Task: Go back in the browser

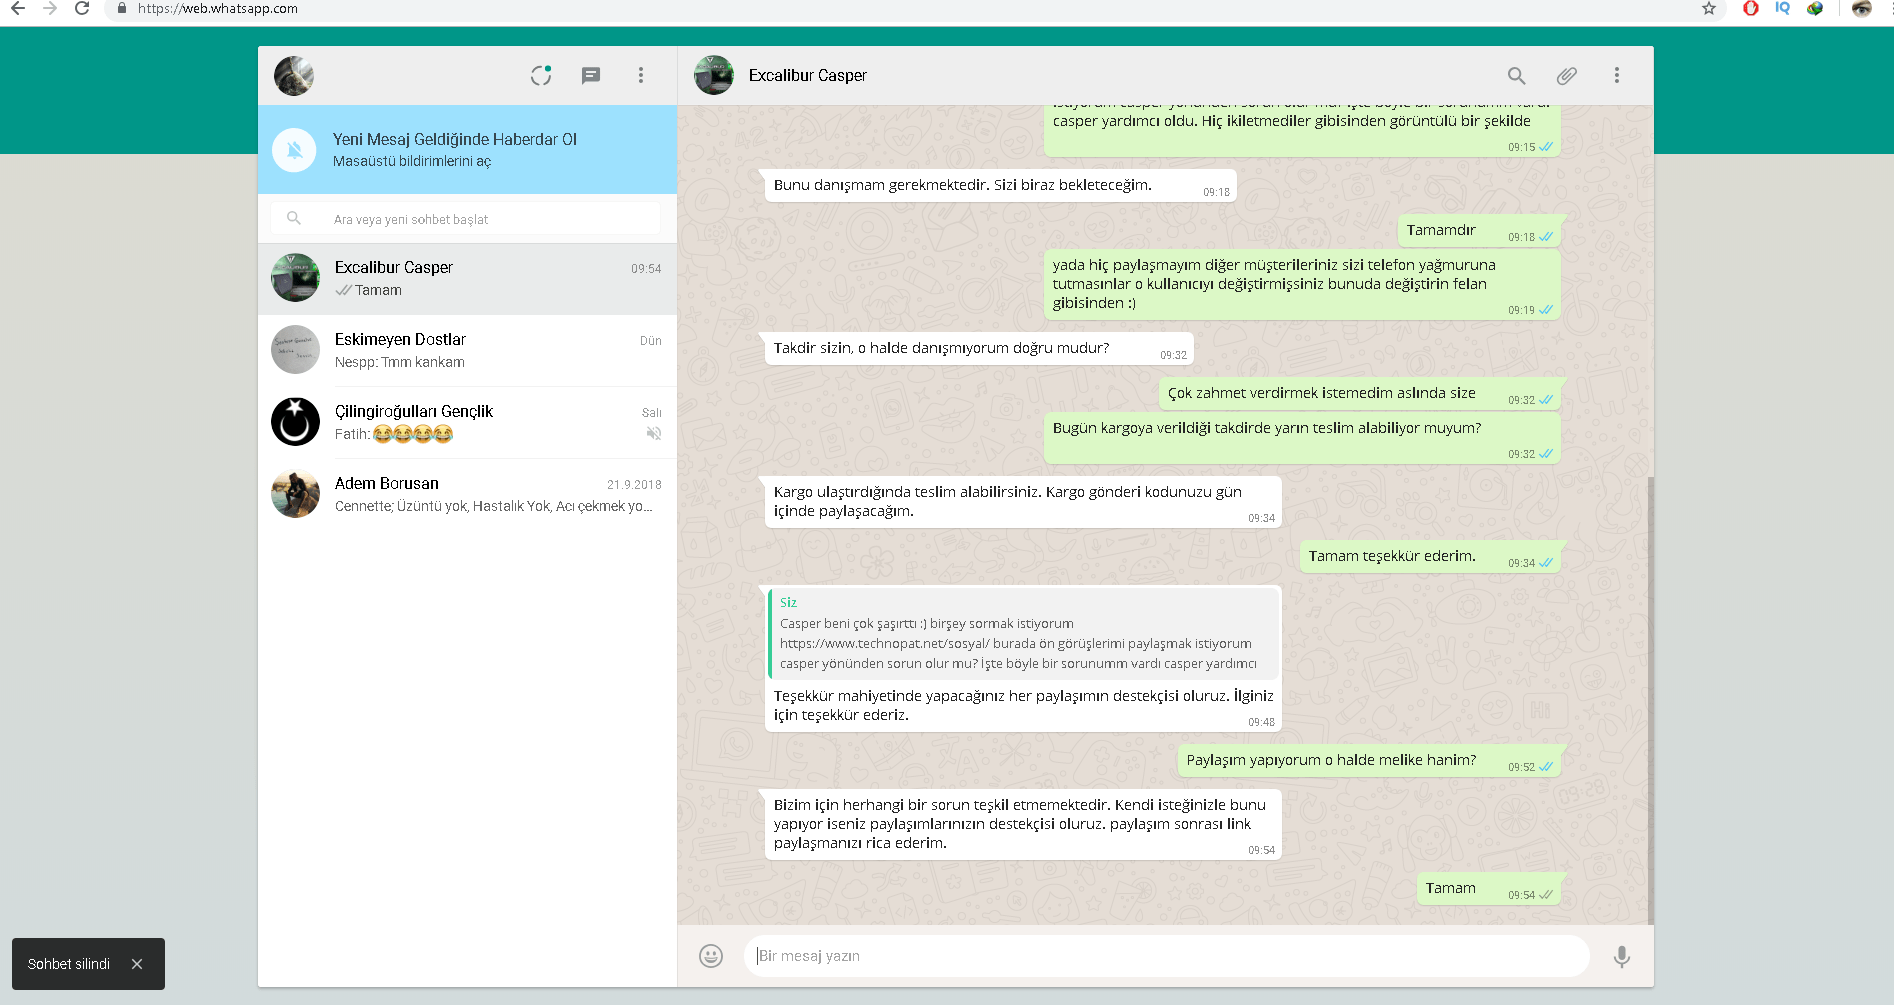Action: (x=18, y=8)
